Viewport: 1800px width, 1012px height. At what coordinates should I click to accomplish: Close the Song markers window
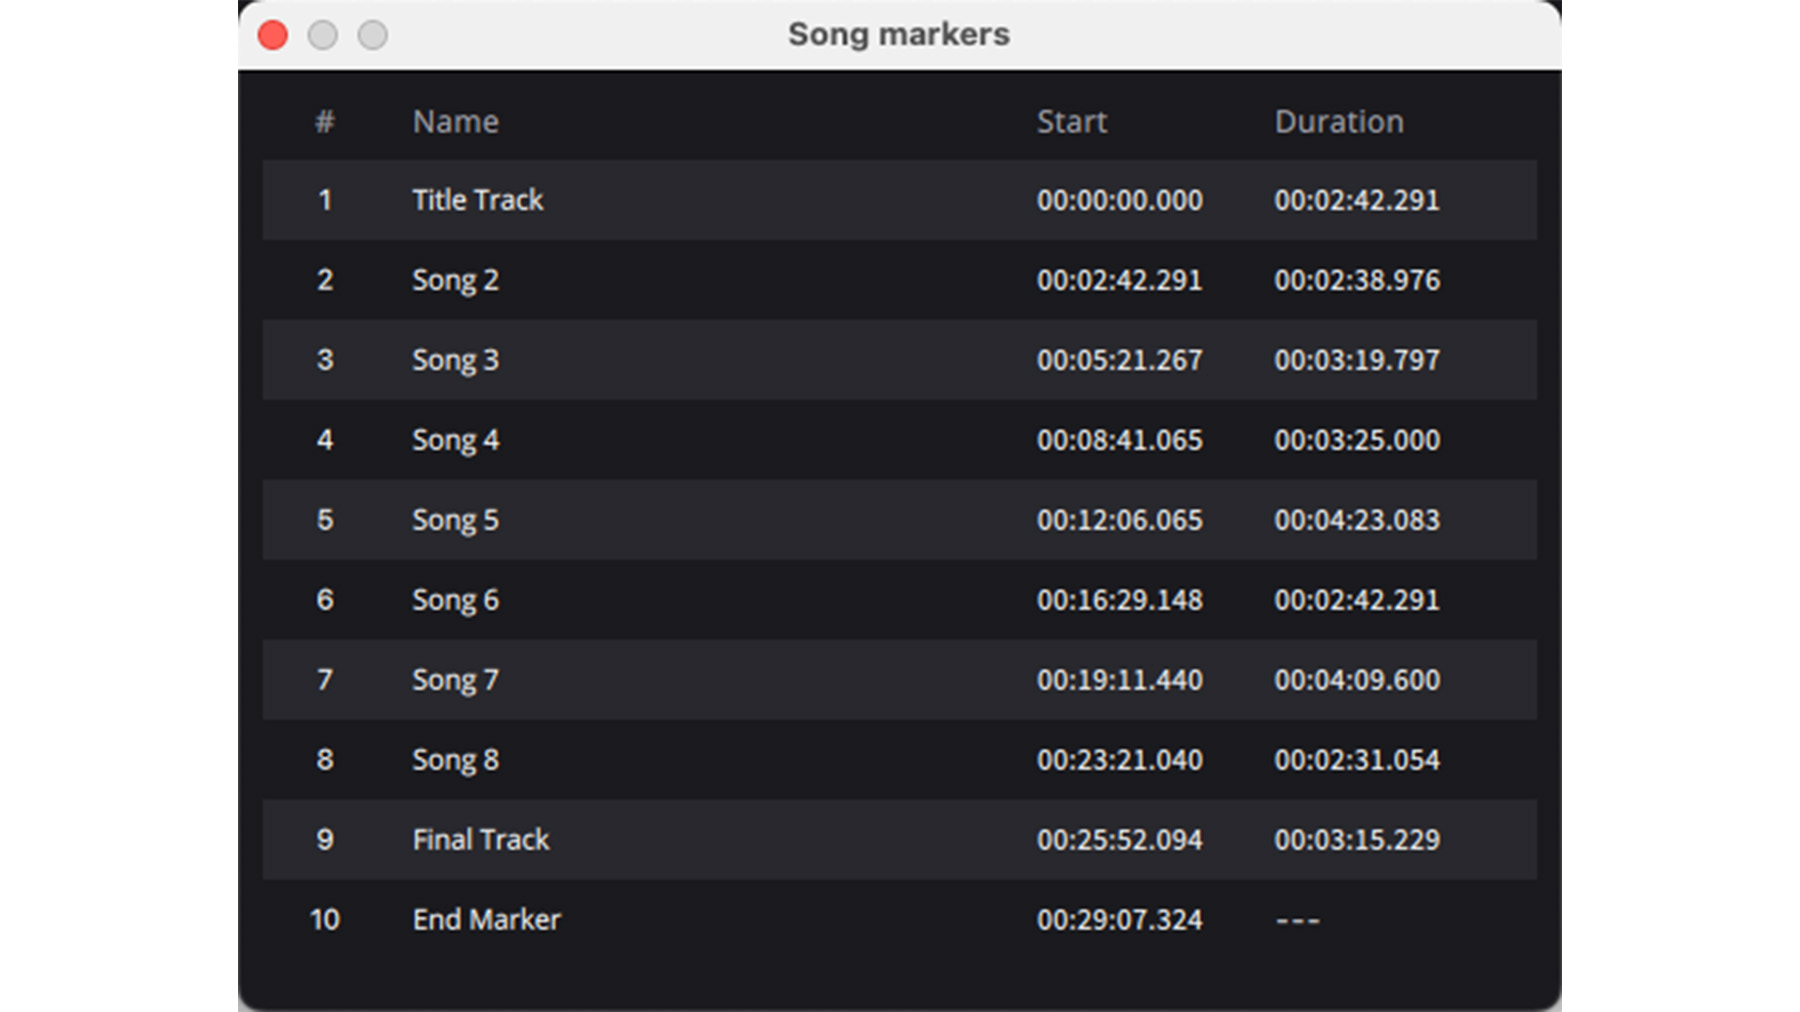coord(272,35)
